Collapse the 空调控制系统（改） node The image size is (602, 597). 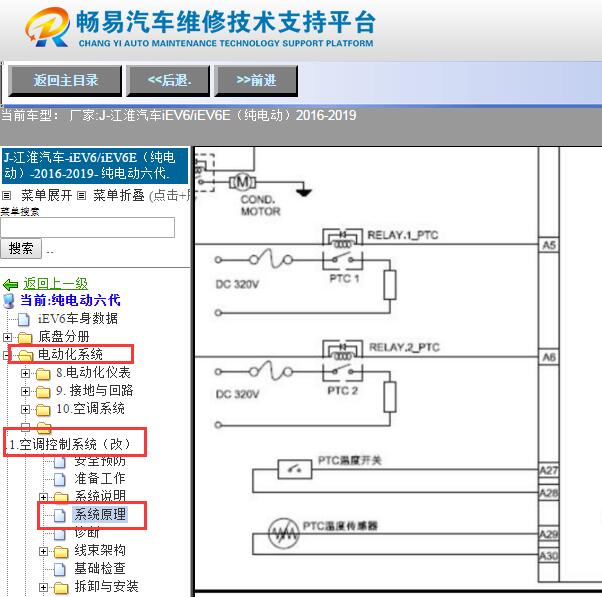click(x=25, y=427)
